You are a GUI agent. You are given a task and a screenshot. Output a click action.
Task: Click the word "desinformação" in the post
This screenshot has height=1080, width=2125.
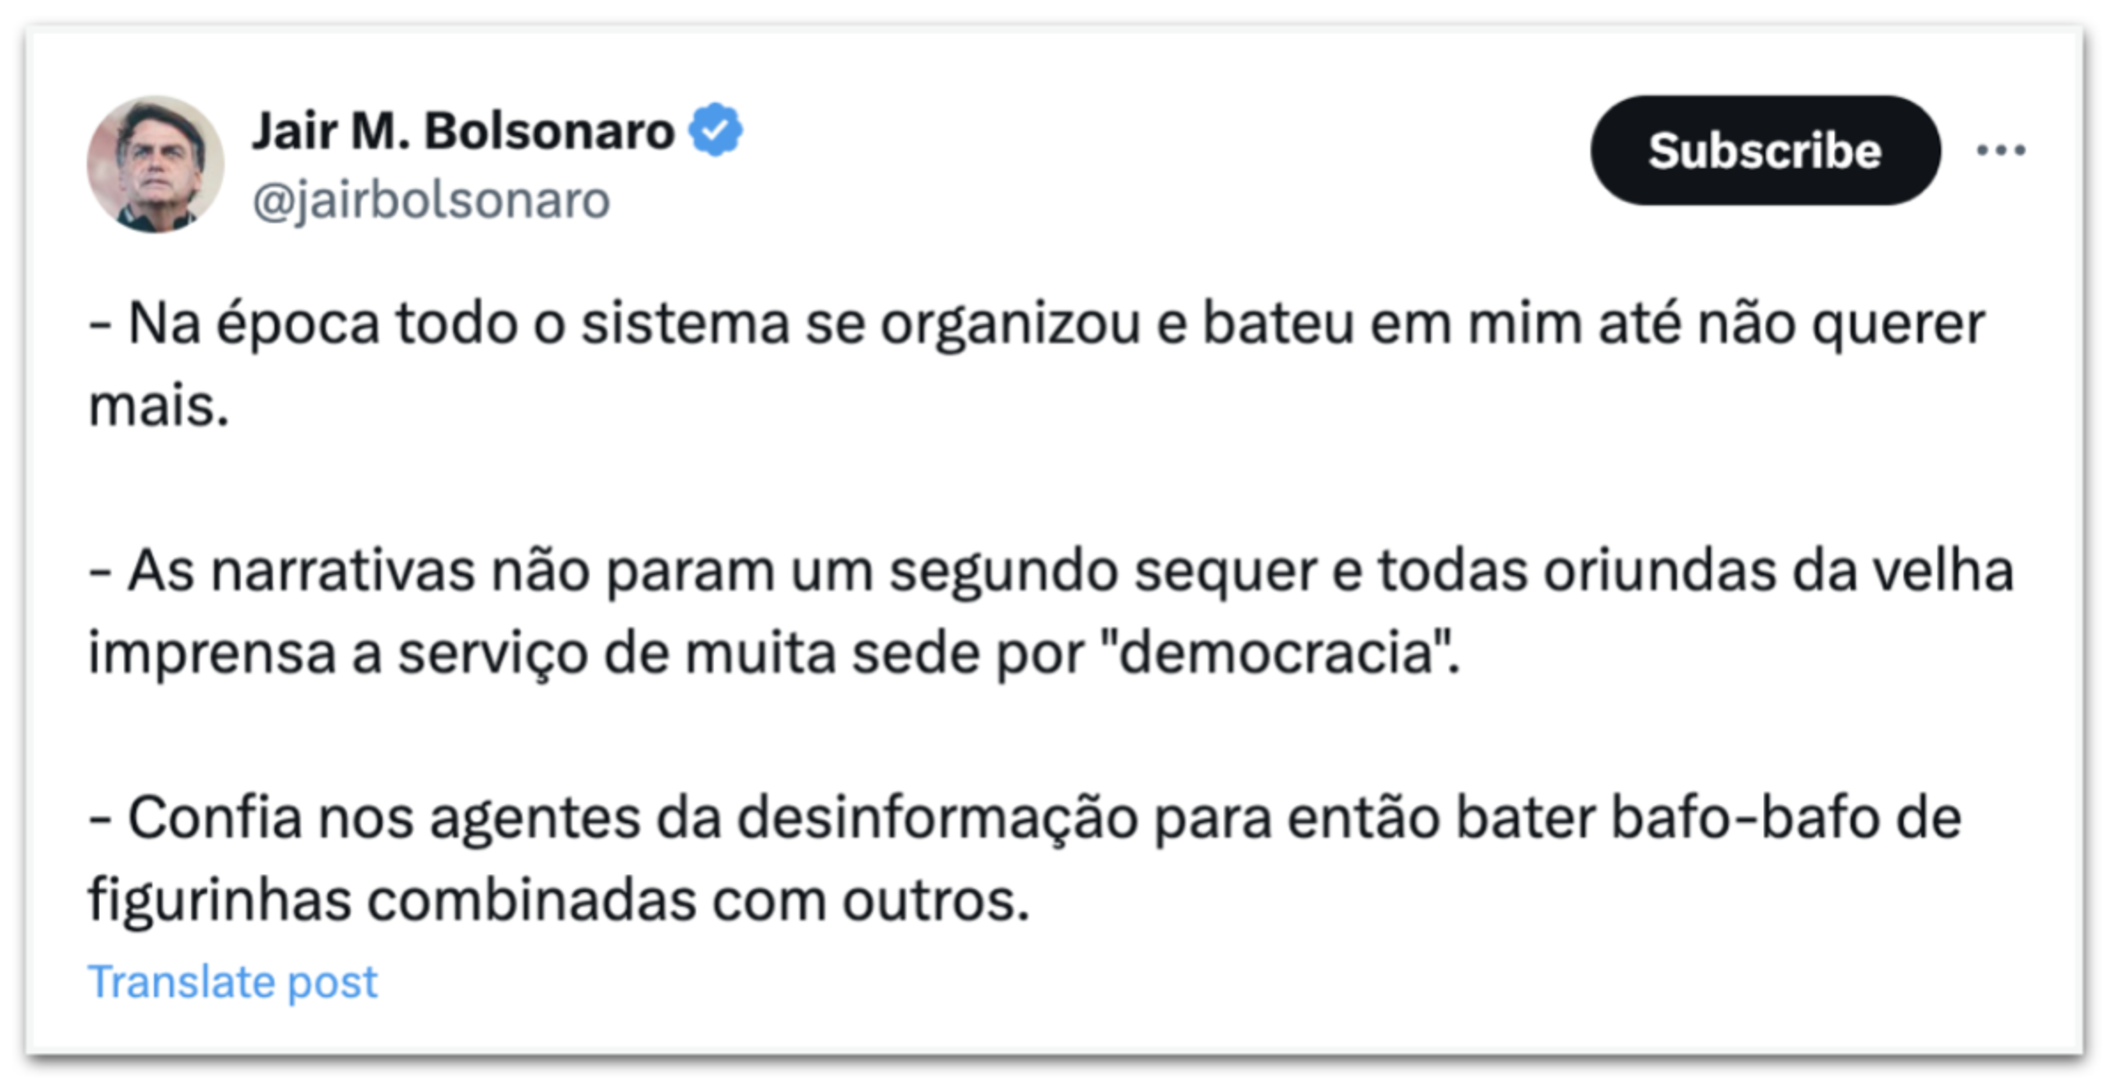pos(938,818)
